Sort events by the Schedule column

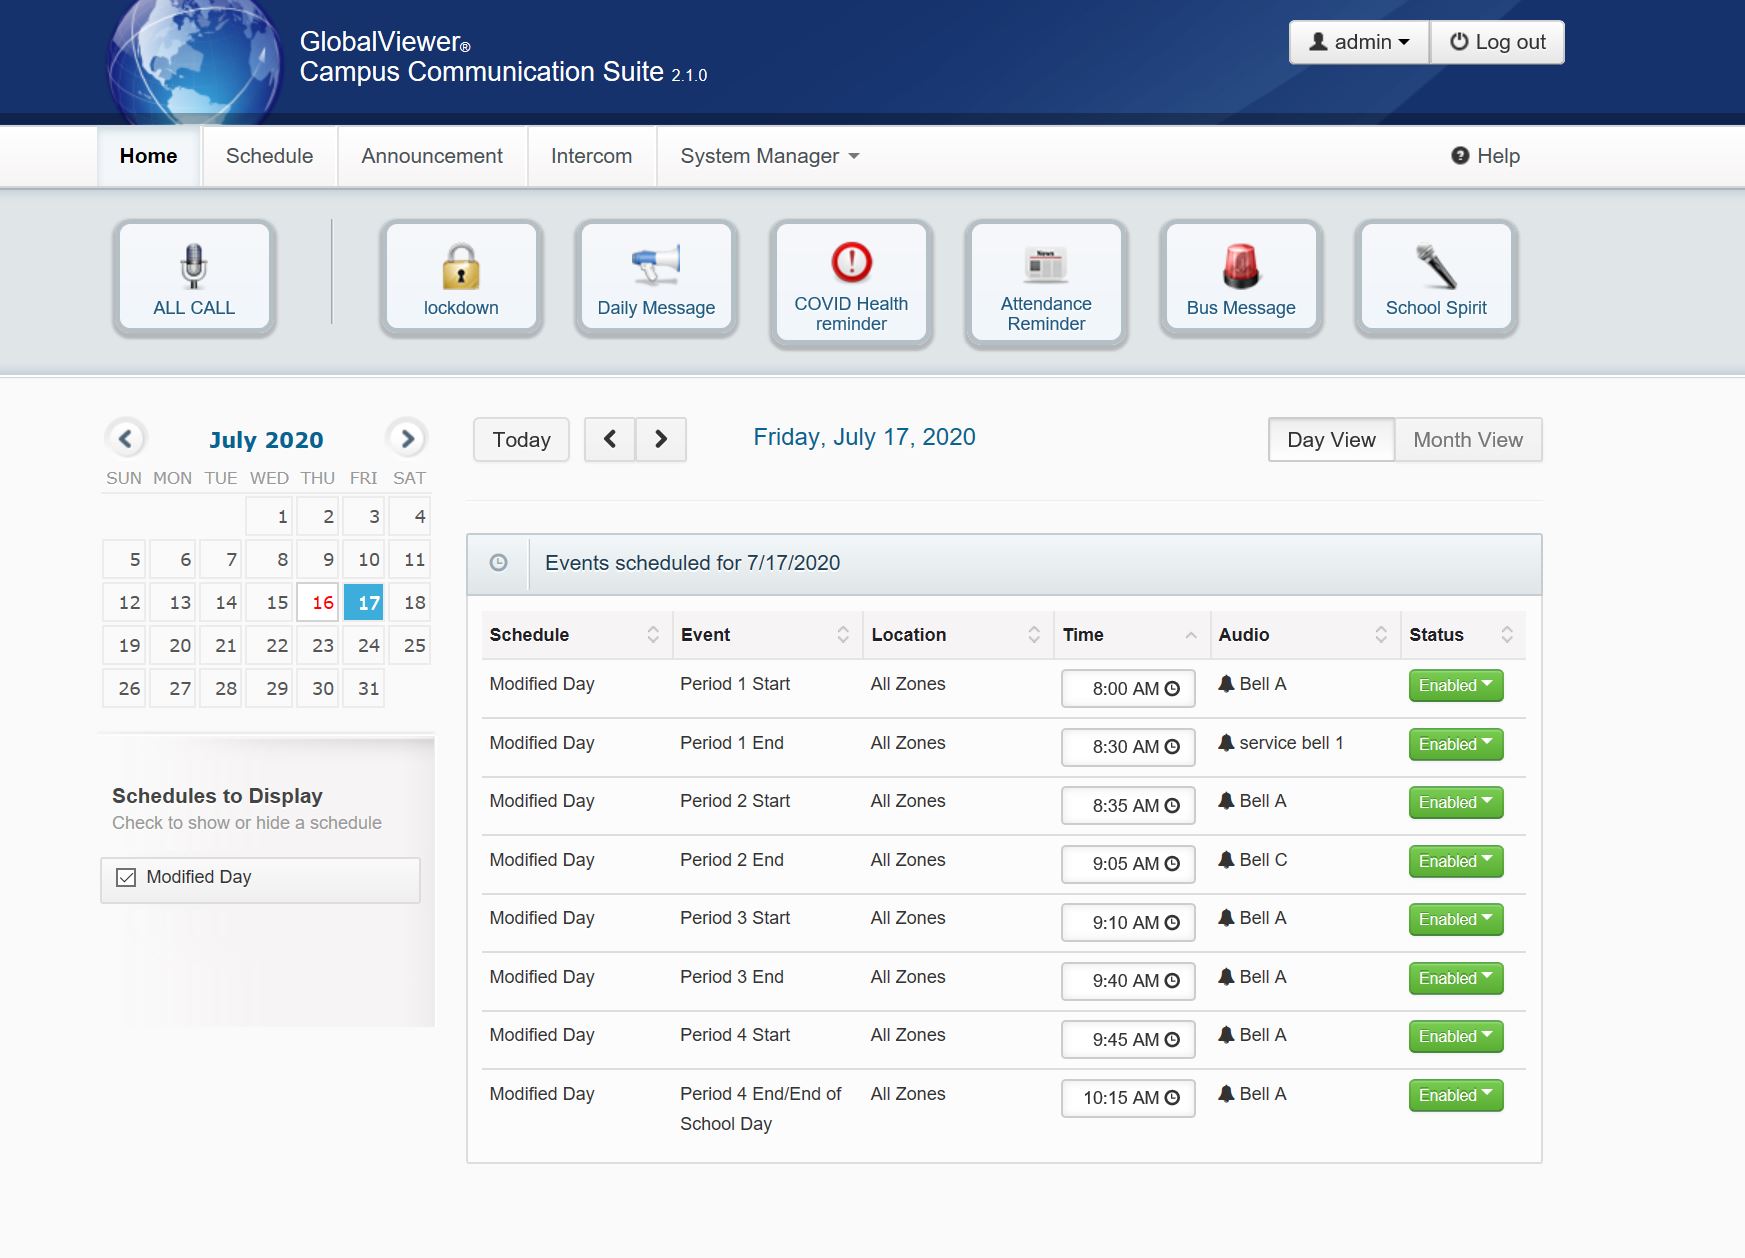point(576,635)
